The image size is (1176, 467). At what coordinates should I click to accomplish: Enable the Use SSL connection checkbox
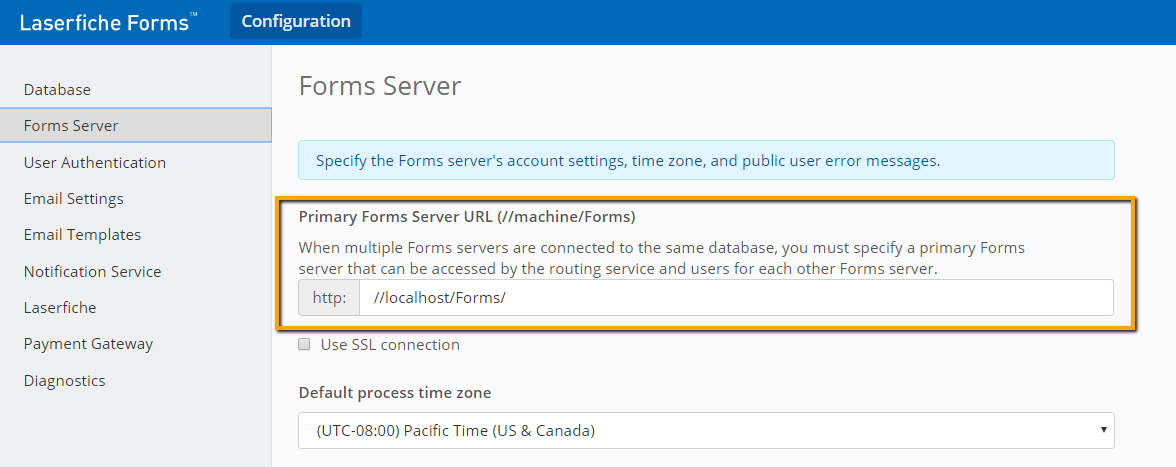tap(304, 345)
